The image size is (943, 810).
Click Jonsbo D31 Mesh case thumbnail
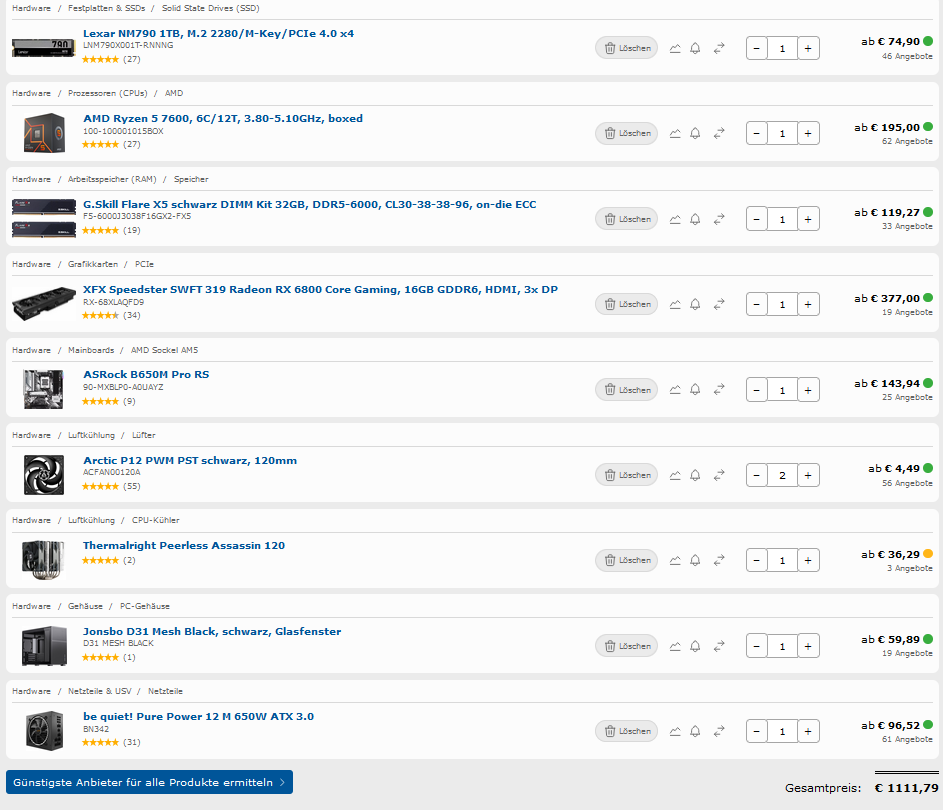tap(44, 646)
